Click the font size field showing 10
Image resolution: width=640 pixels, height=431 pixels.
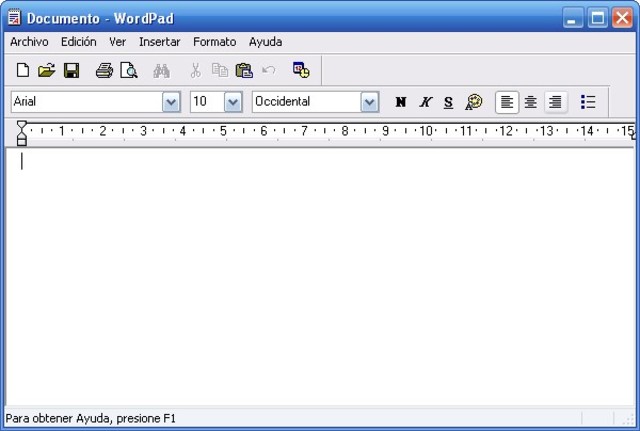click(207, 102)
